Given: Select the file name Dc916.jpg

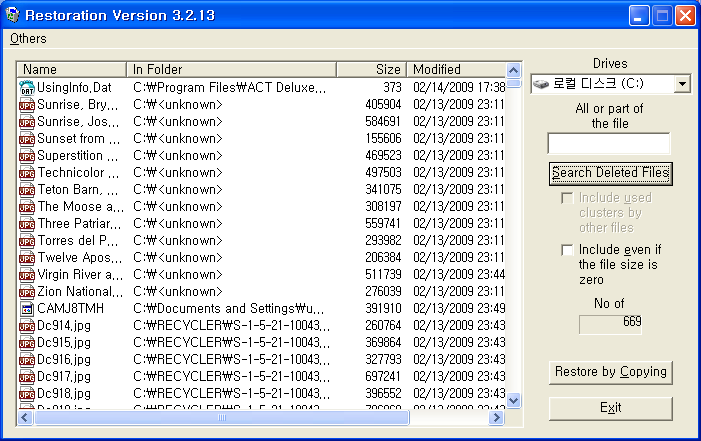Looking at the screenshot, I should point(64,360).
